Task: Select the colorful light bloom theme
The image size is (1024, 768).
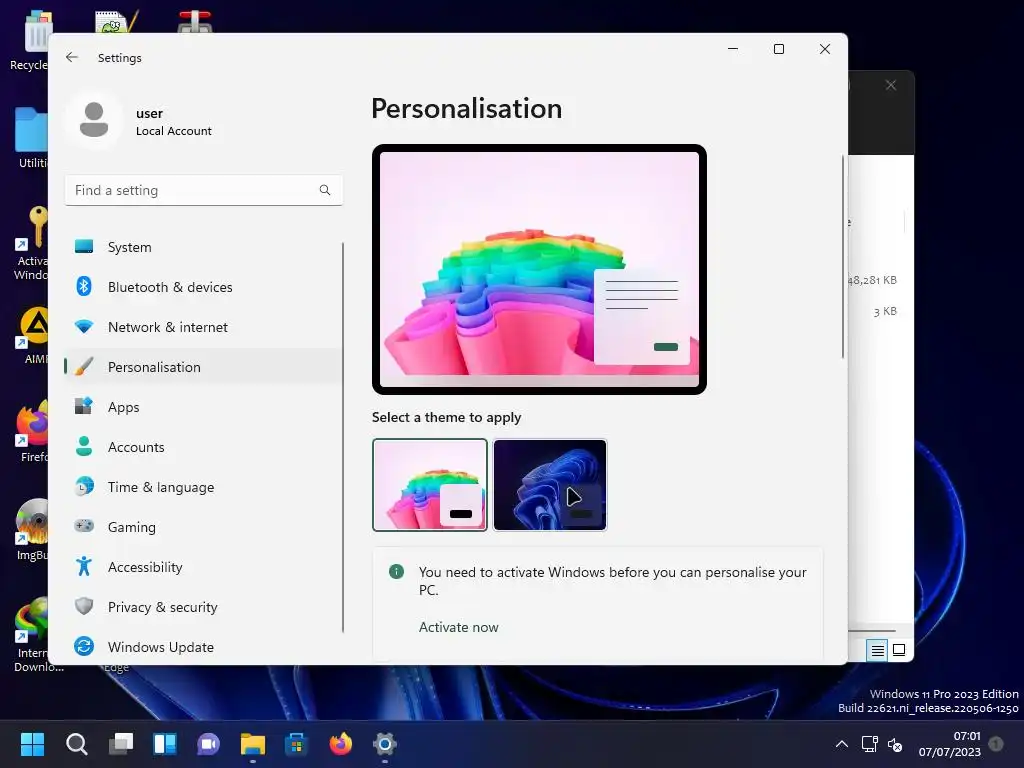Action: click(430, 485)
